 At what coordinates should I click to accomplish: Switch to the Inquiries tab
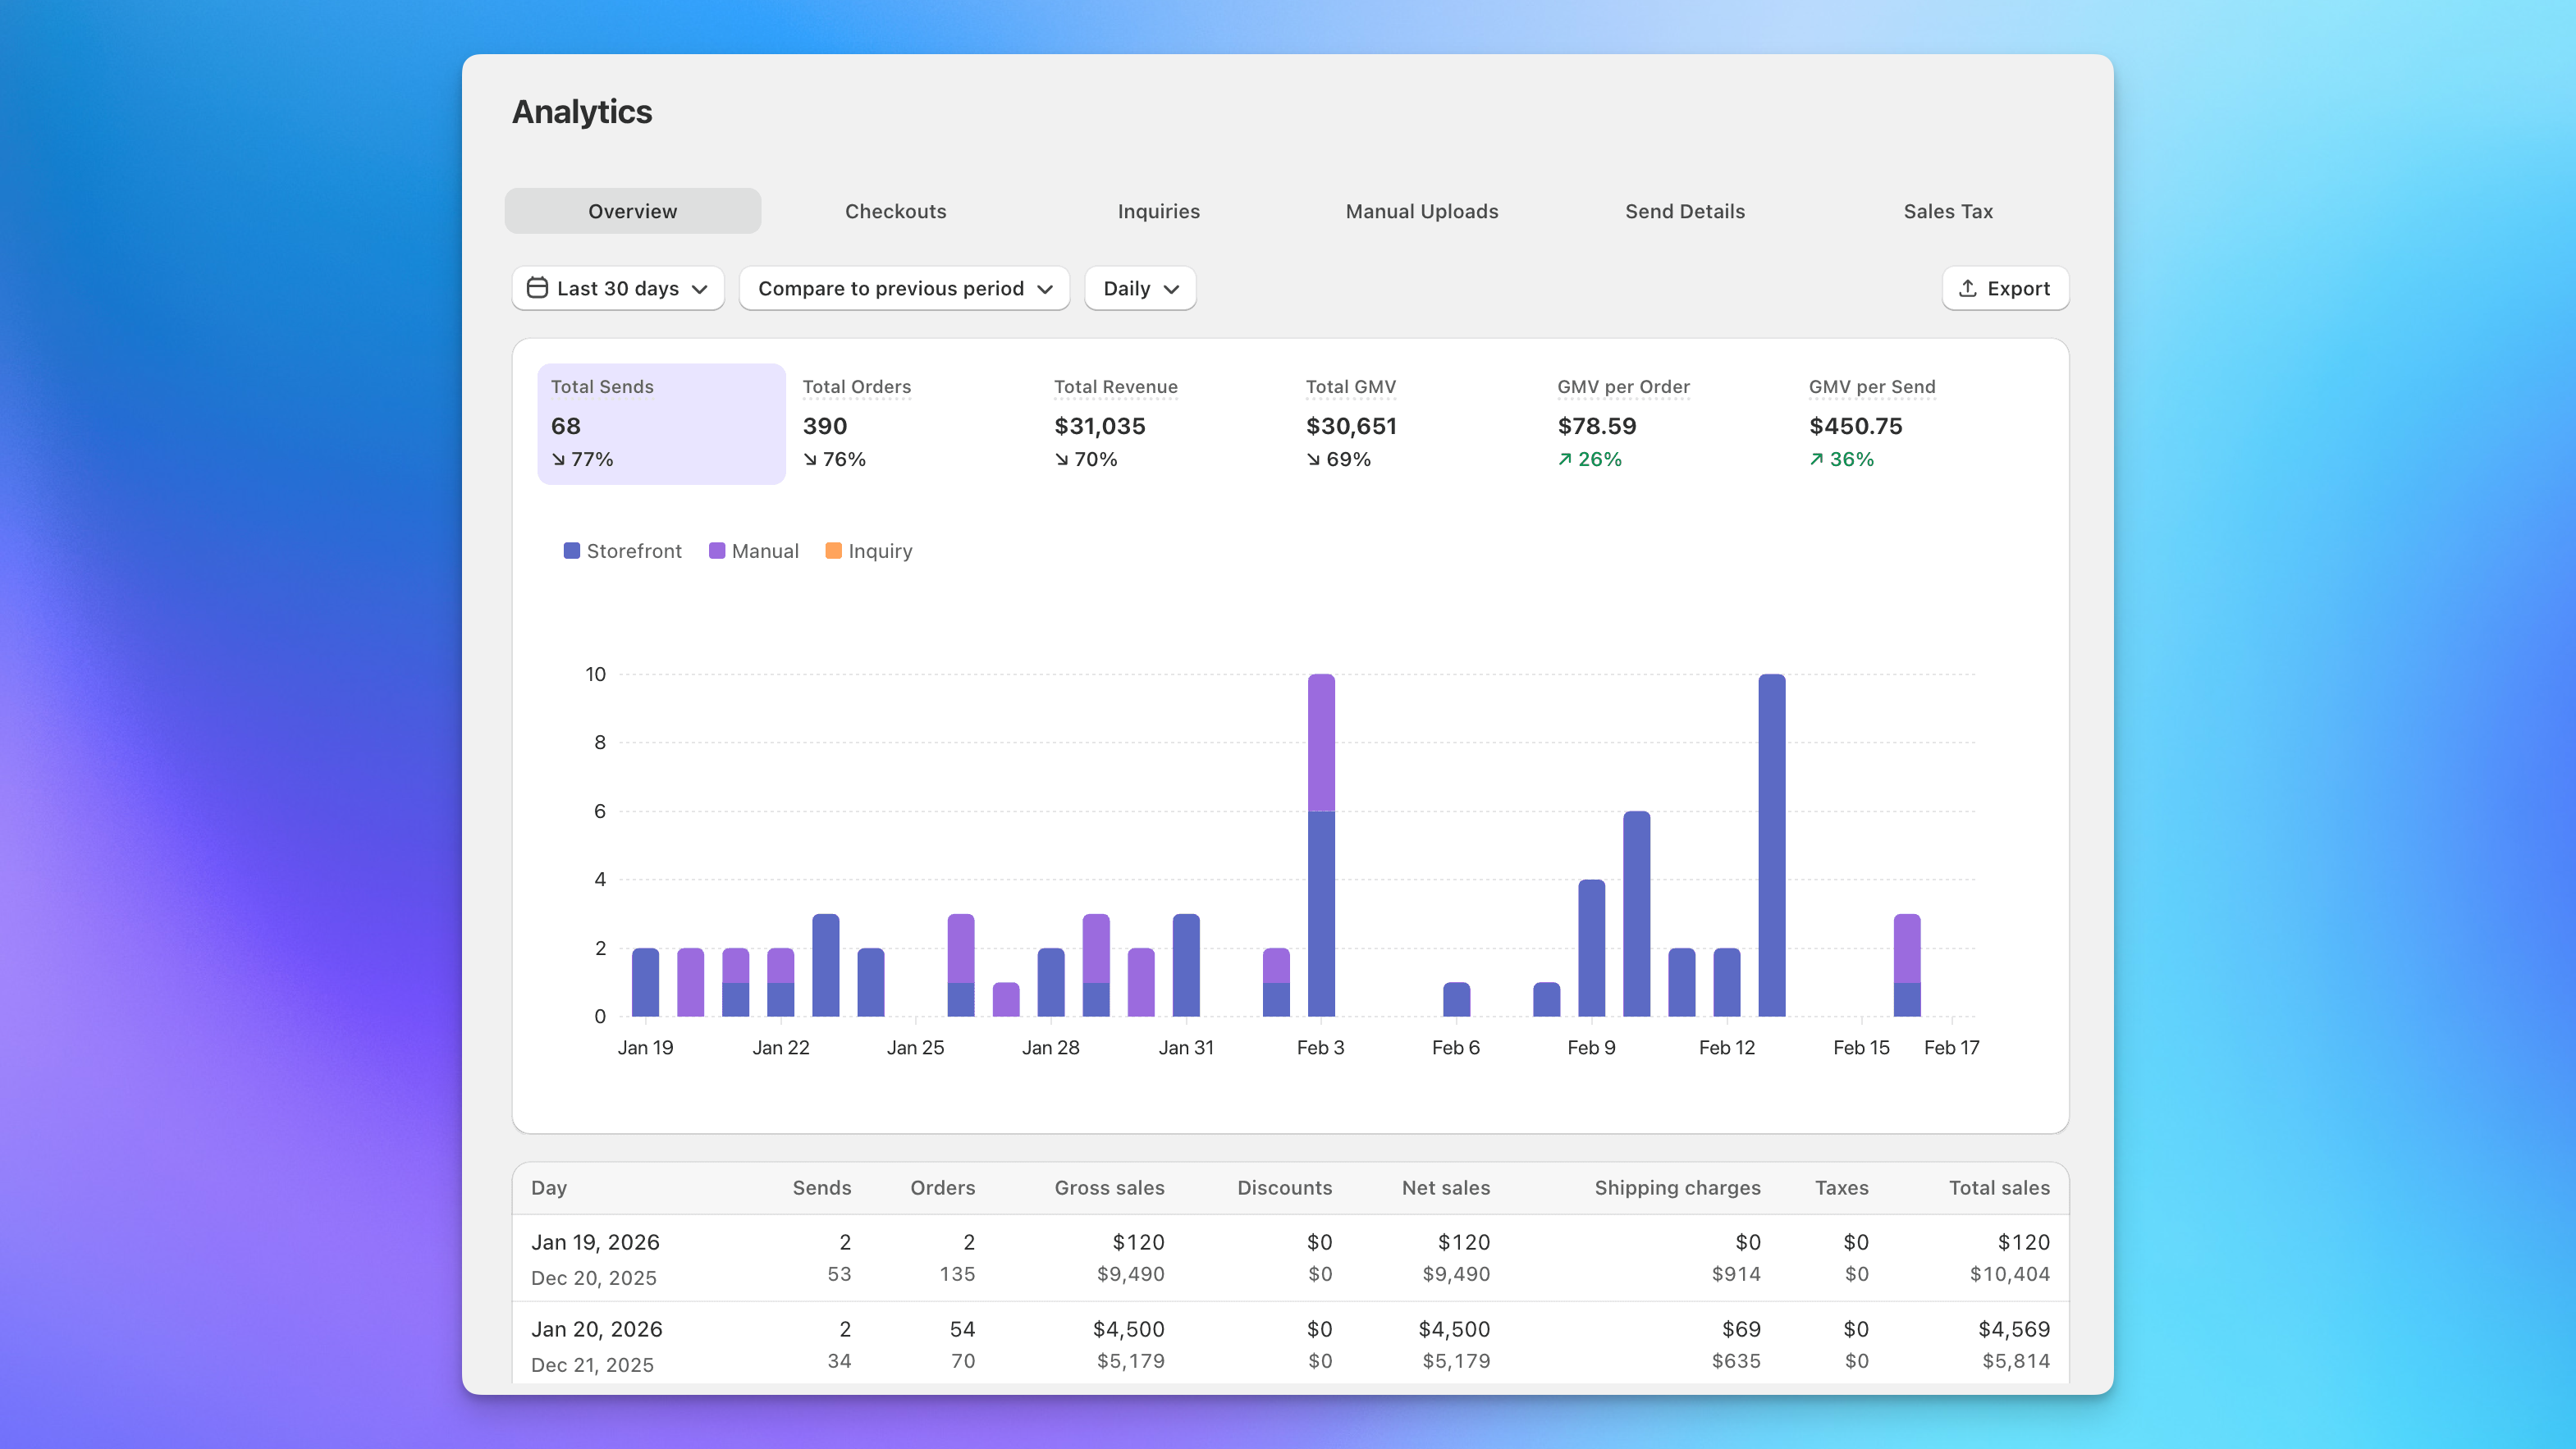(x=1159, y=211)
